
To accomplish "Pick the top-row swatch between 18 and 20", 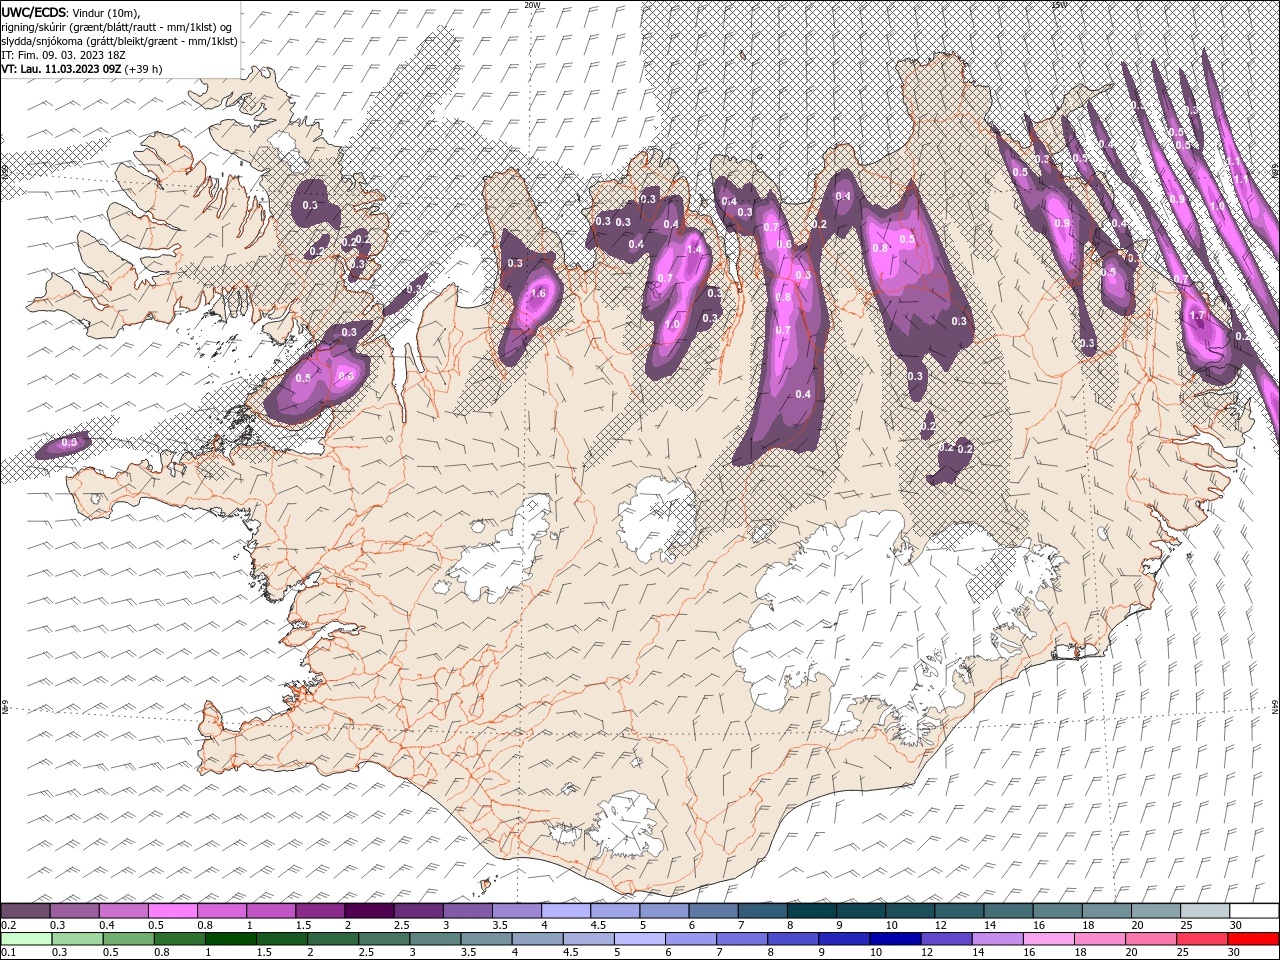I will (x=1107, y=911).
